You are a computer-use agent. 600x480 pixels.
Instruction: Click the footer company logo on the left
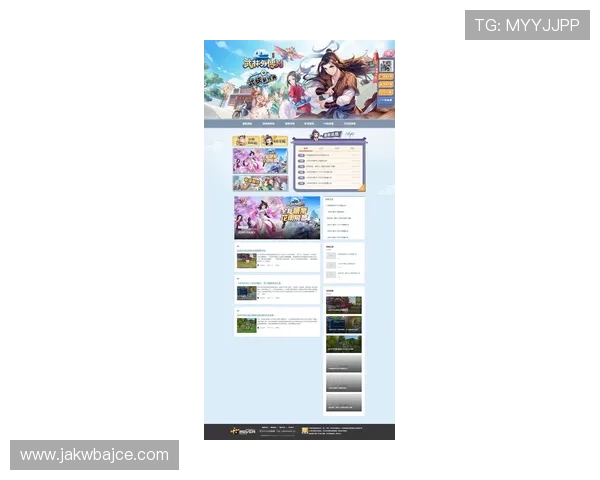242,431
